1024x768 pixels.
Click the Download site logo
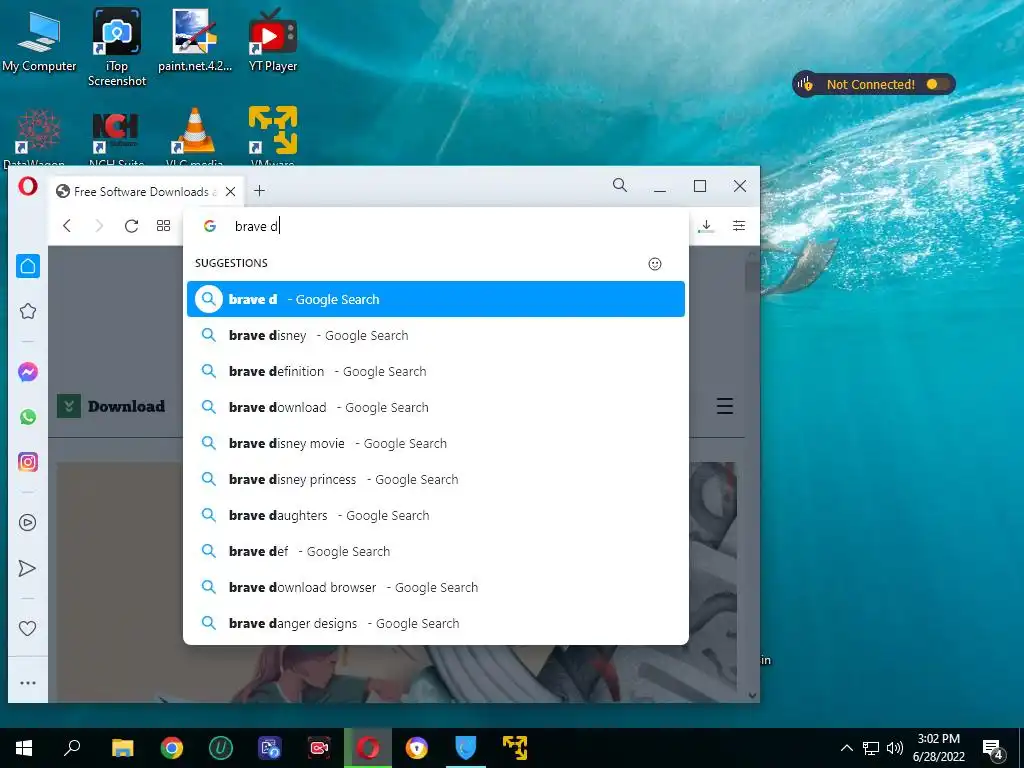tap(111, 406)
